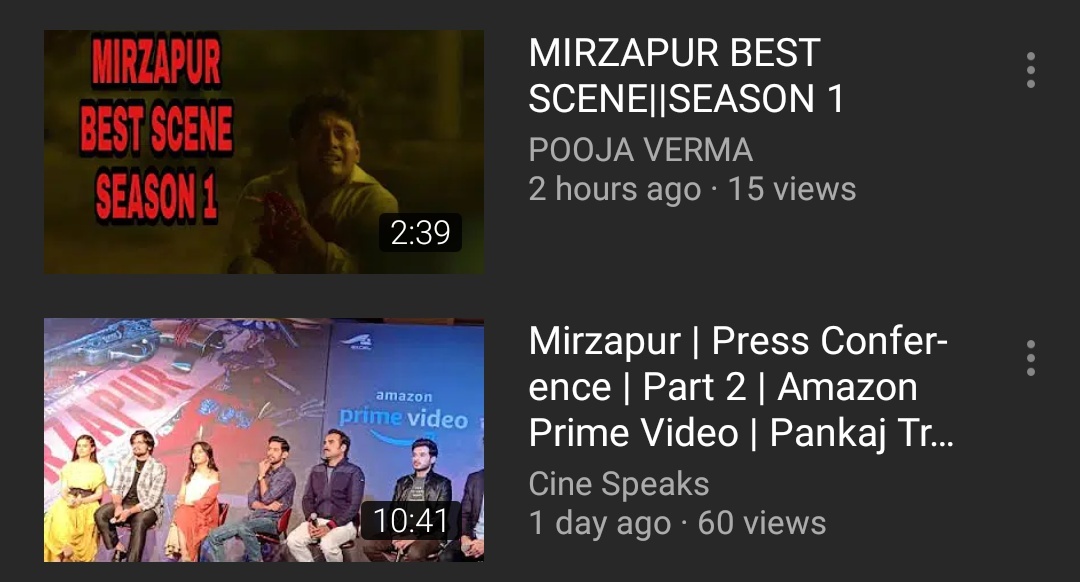Open title MIRZAPUR BEST SCENE||SEASON 1
The height and width of the screenshot is (582, 1080).
[686, 76]
